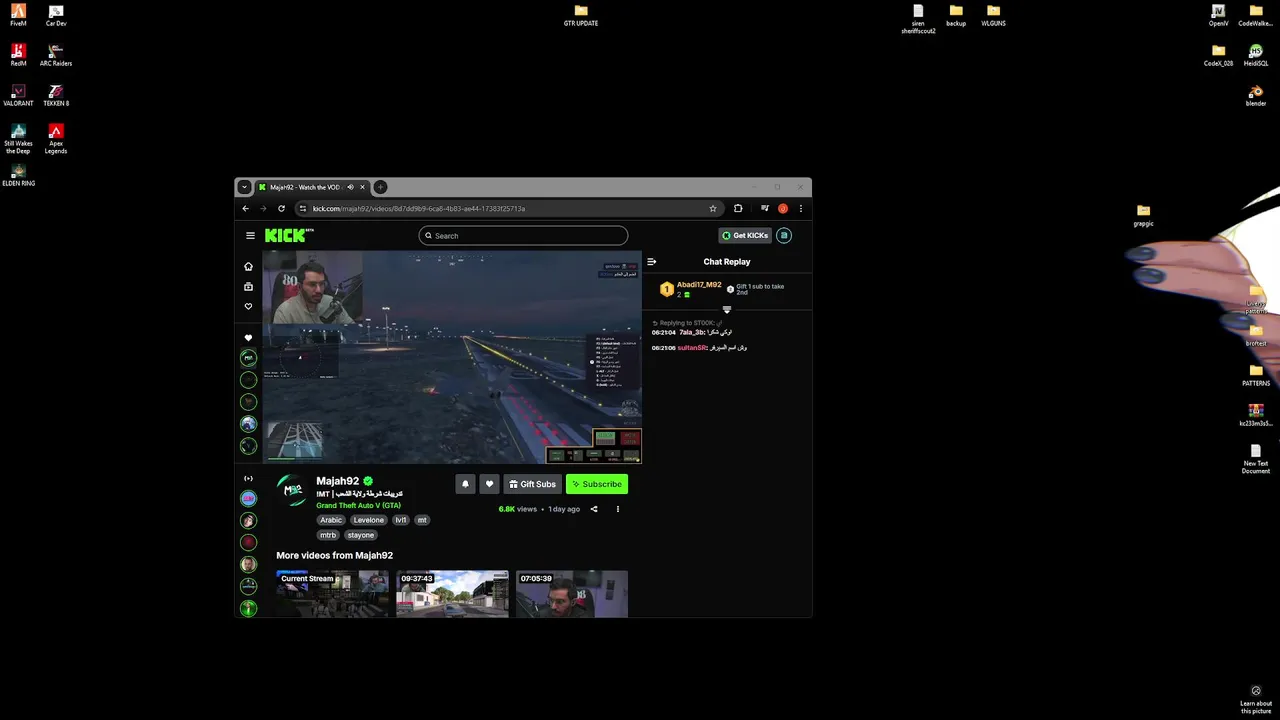Screen dimensions: 1280x720
Task: Open the 07:05:39 video thumbnail
Action: 572,594
